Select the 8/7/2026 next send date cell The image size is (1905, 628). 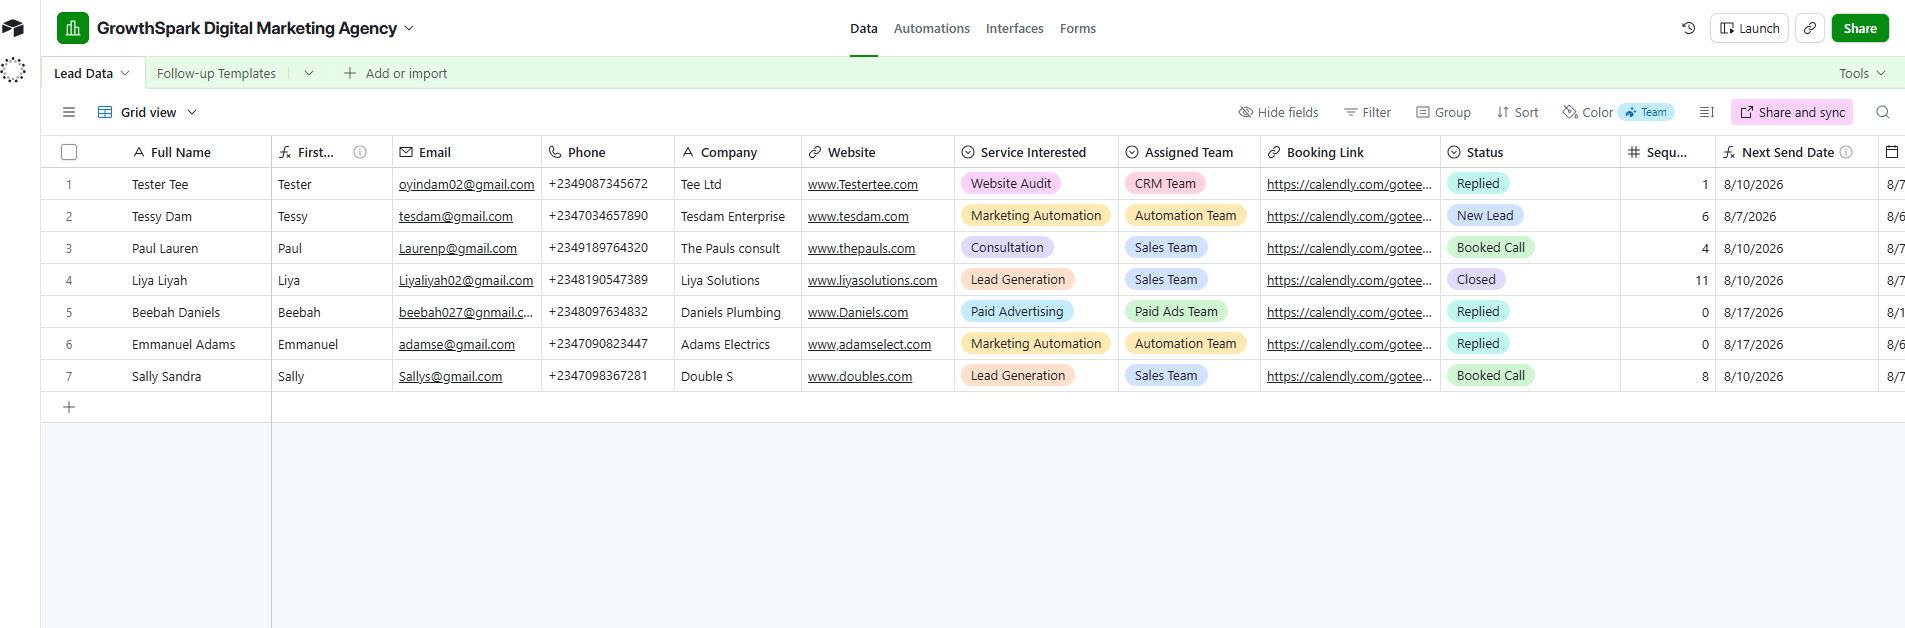[x=1797, y=216]
